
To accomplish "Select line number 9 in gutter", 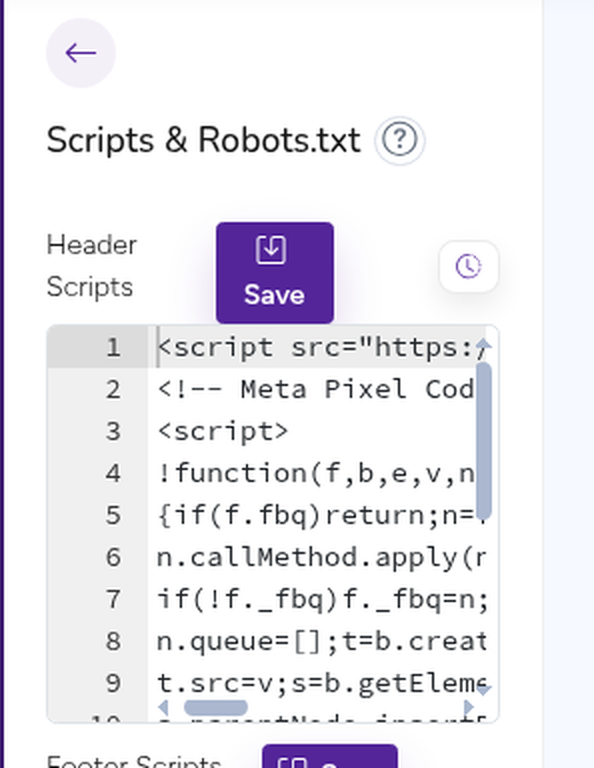I will click(x=113, y=684).
